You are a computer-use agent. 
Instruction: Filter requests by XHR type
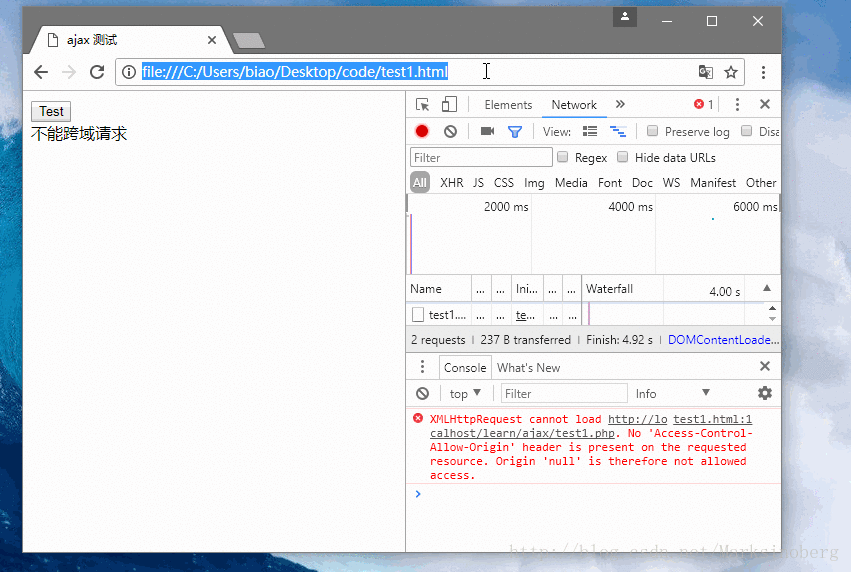pyautogui.click(x=451, y=183)
